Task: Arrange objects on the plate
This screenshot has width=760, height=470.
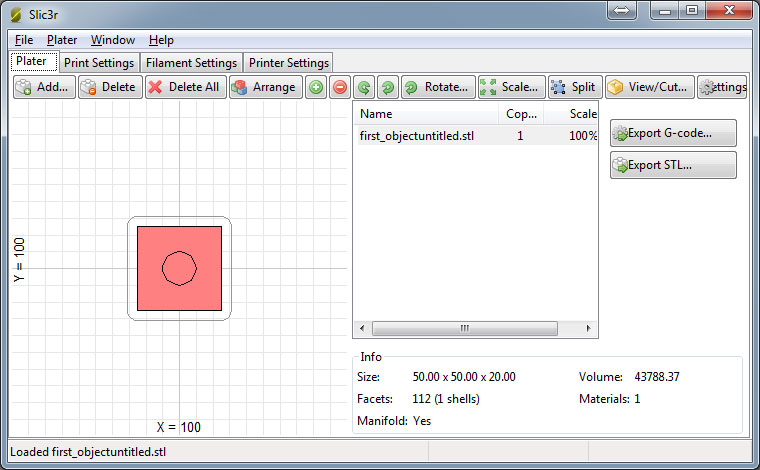Action: (266, 87)
